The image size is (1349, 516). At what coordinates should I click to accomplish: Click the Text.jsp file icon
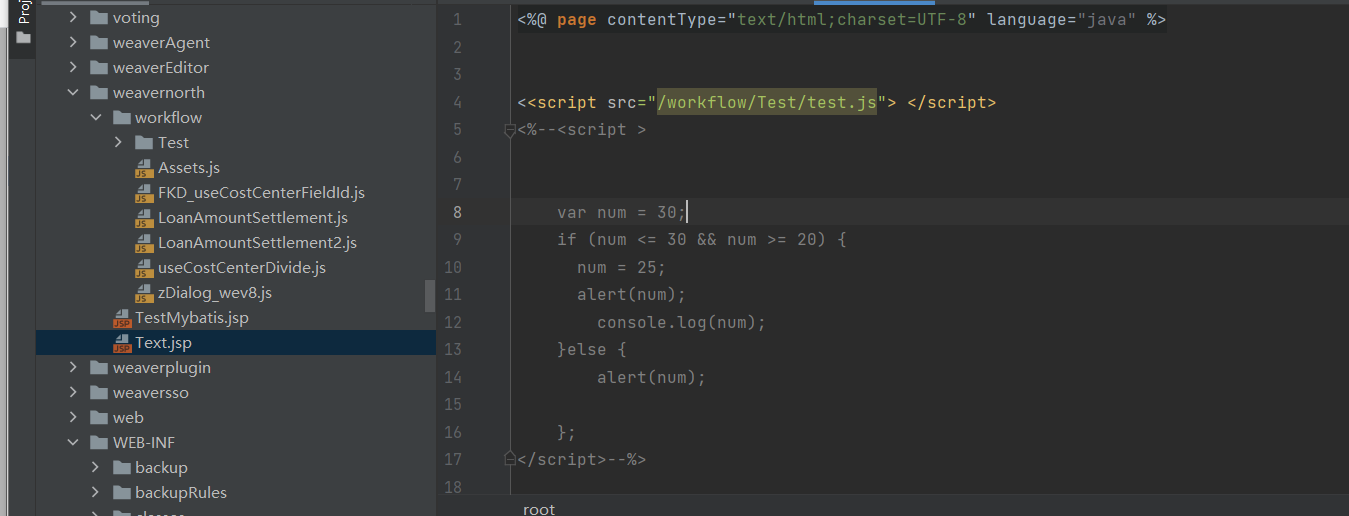point(122,344)
